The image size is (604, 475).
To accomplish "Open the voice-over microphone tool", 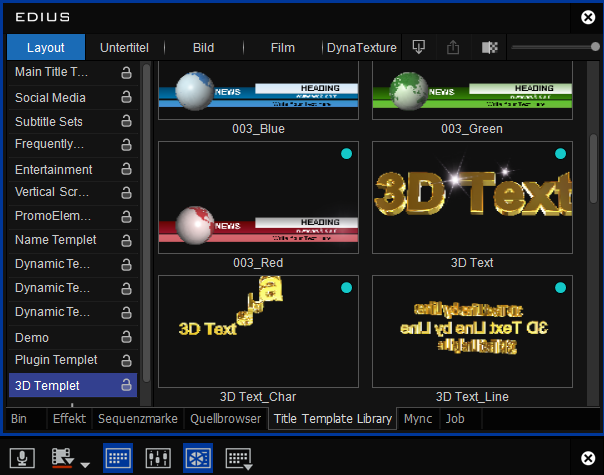I will coord(22,458).
